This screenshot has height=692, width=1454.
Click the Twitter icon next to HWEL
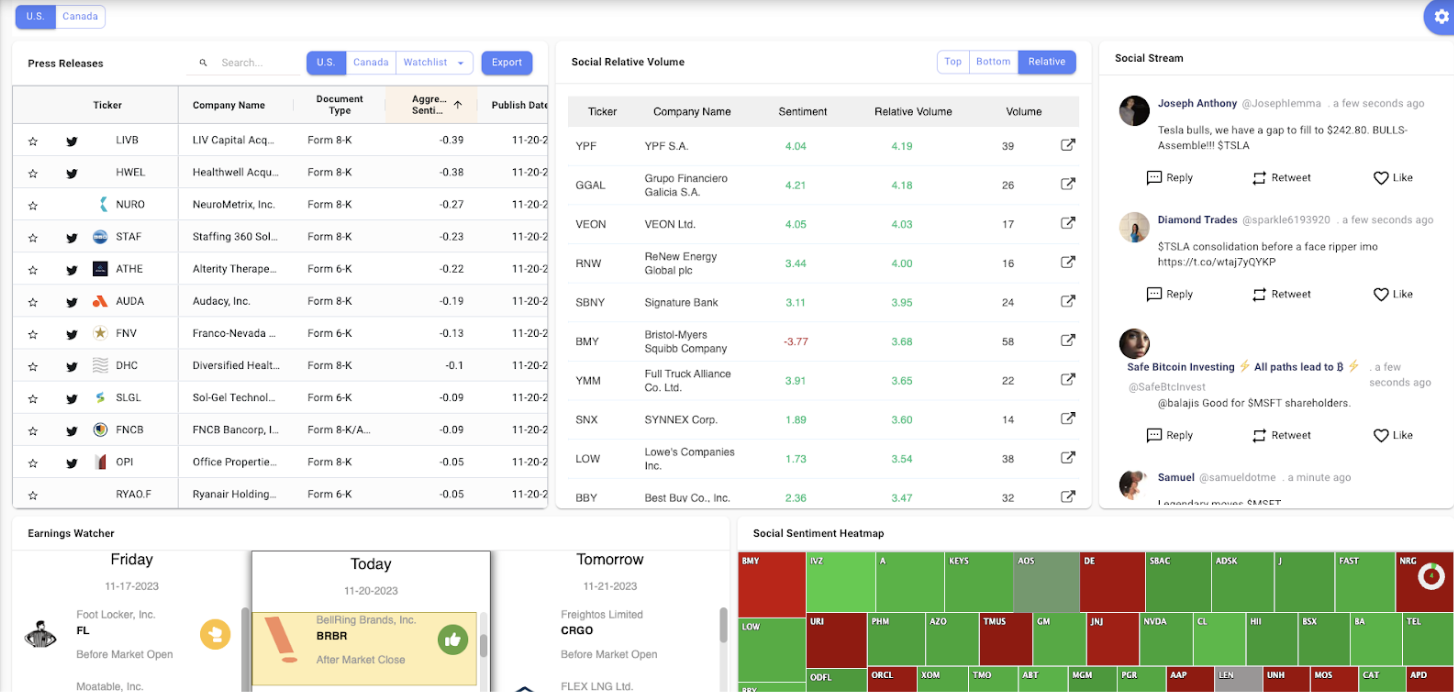[72, 173]
